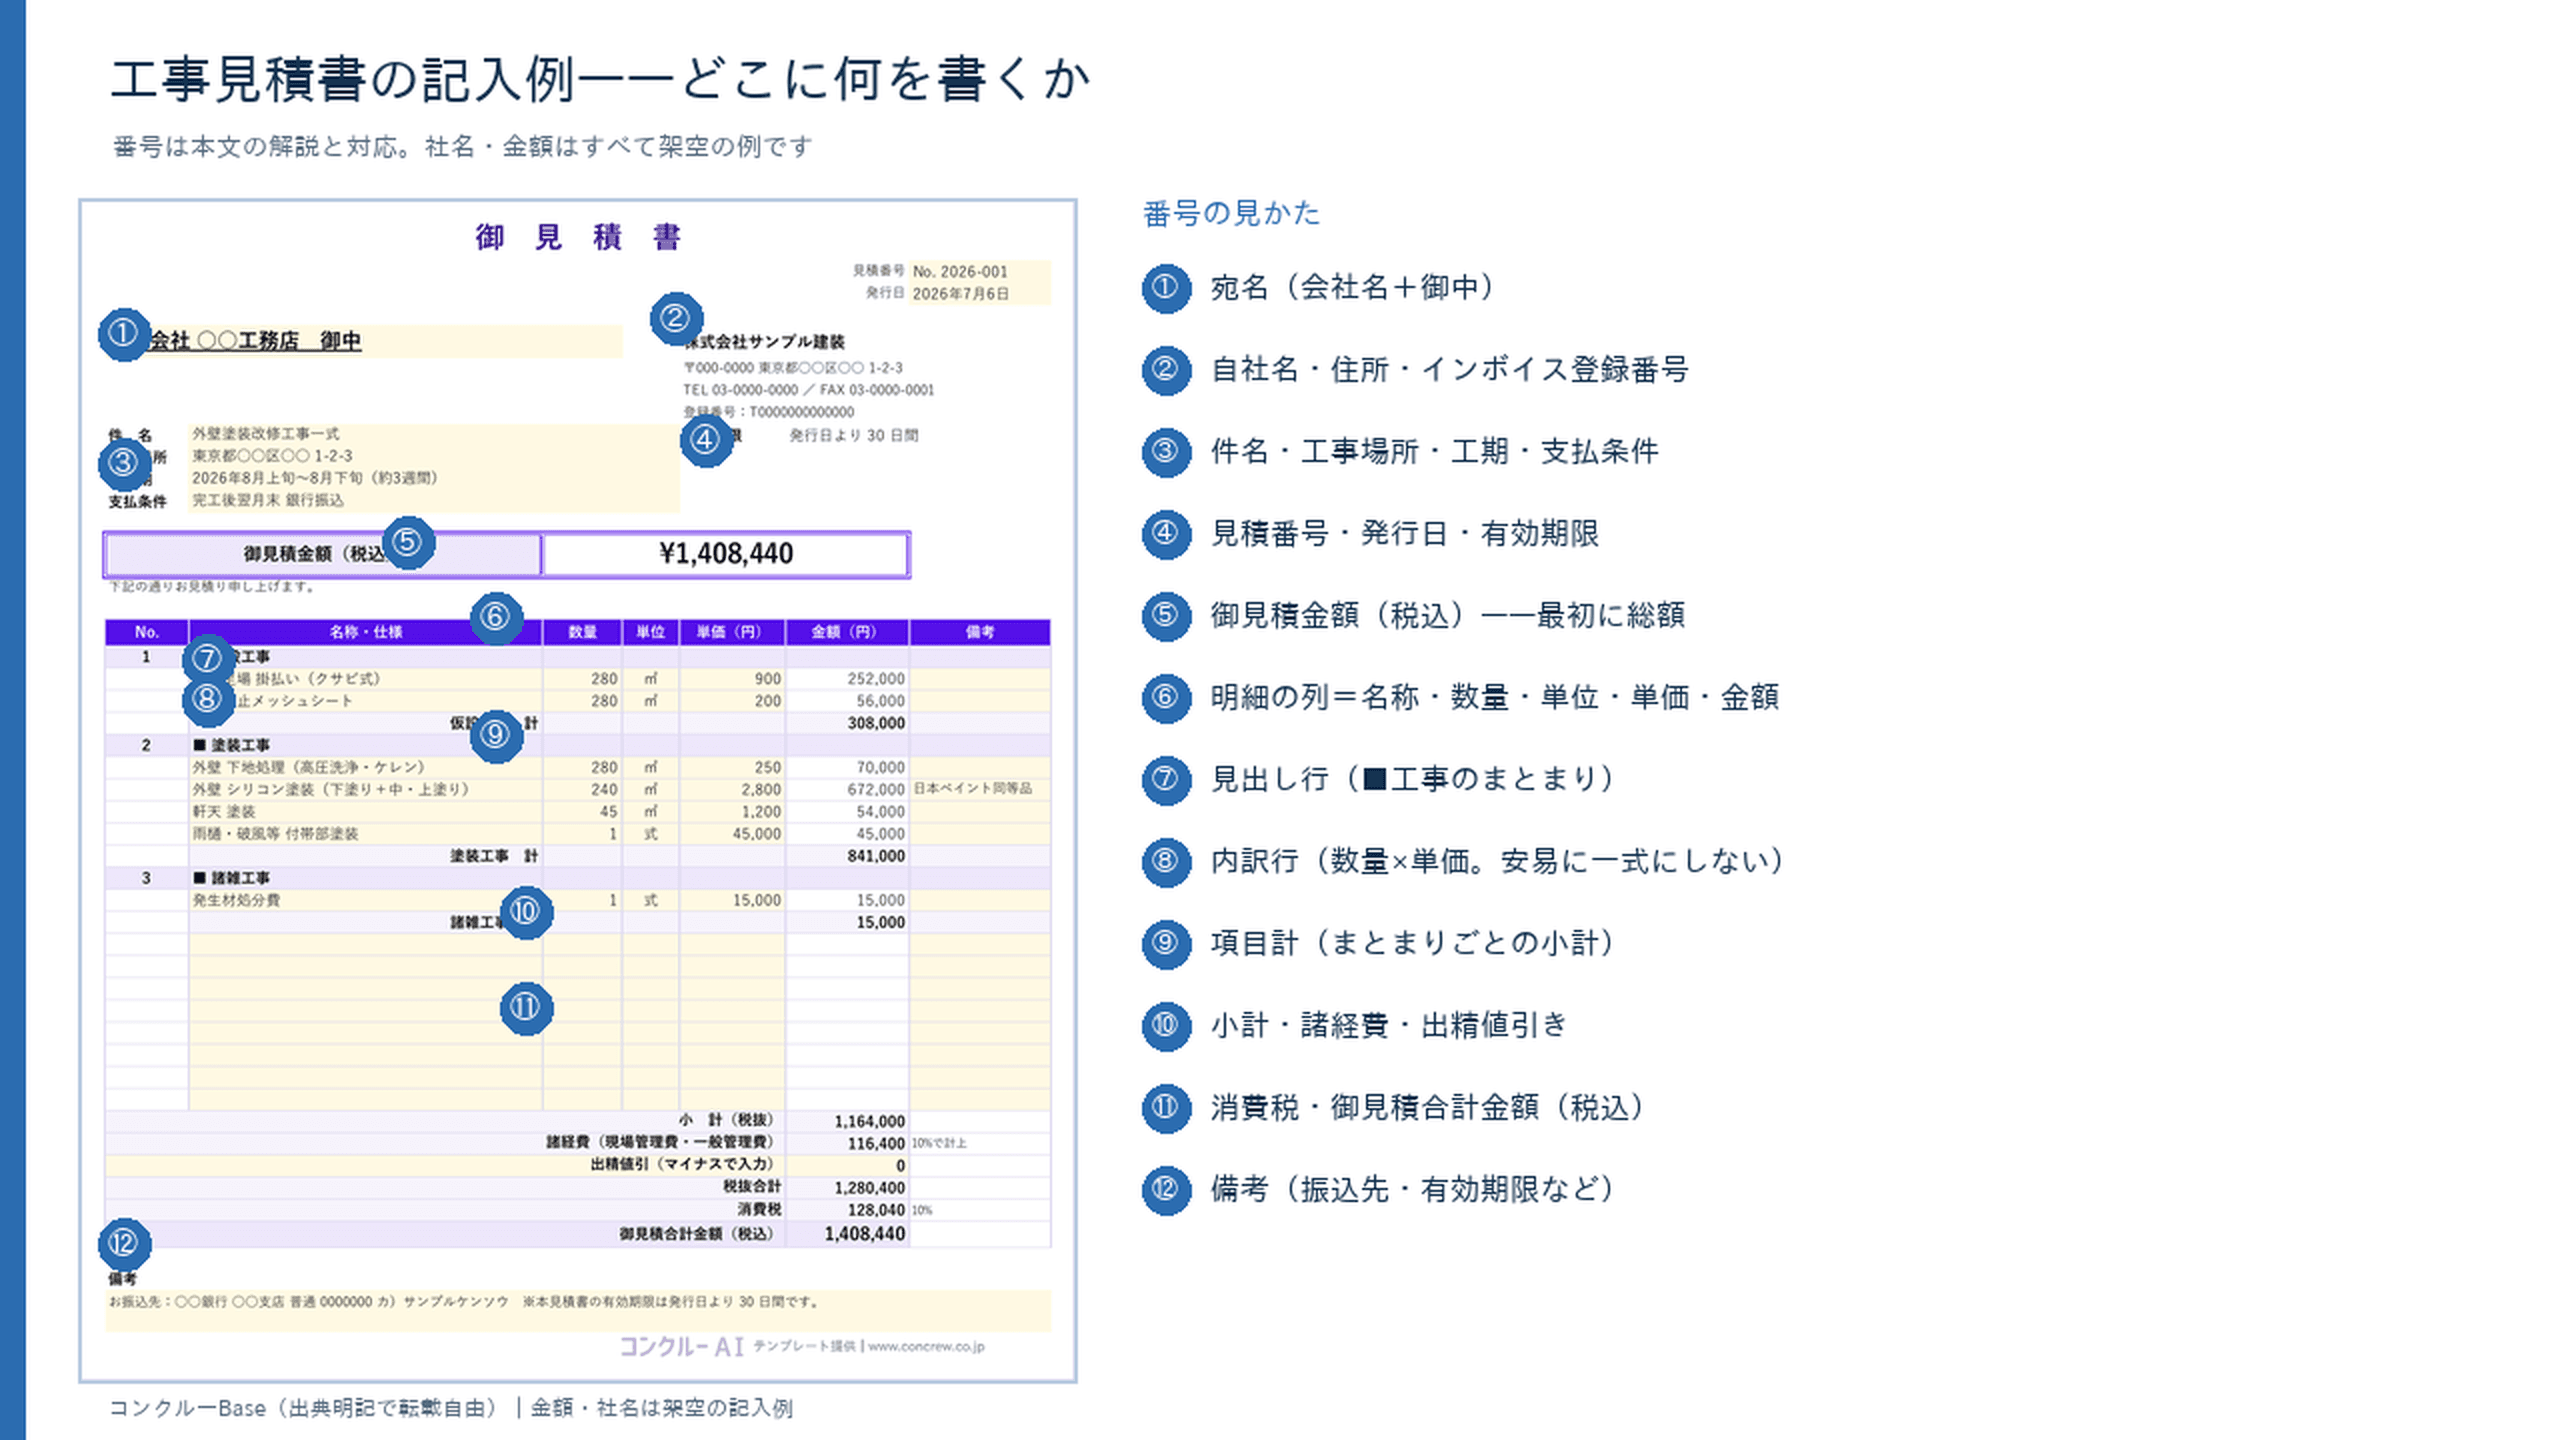Click the 外壁 シリコン塗装 item row name
Viewport: 2560px width, 1440px height.
tap(331, 790)
